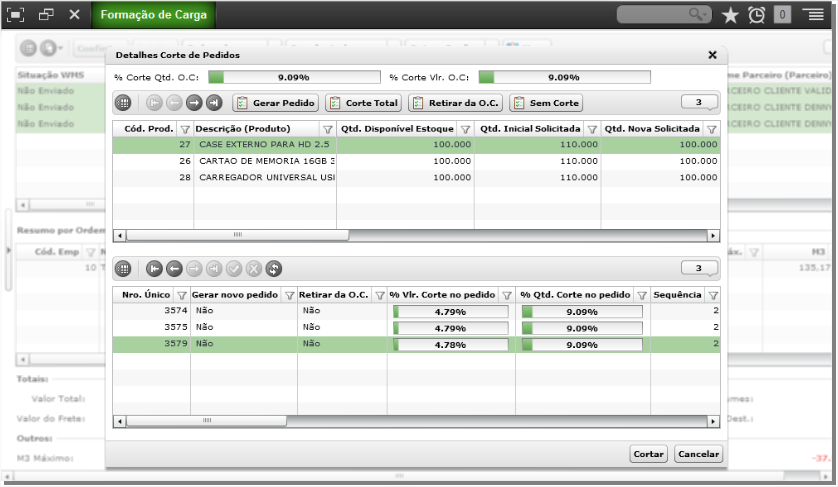Open filter for Qtd. Nova Solicitada column
This screenshot has width=838, height=487.
[711, 129]
